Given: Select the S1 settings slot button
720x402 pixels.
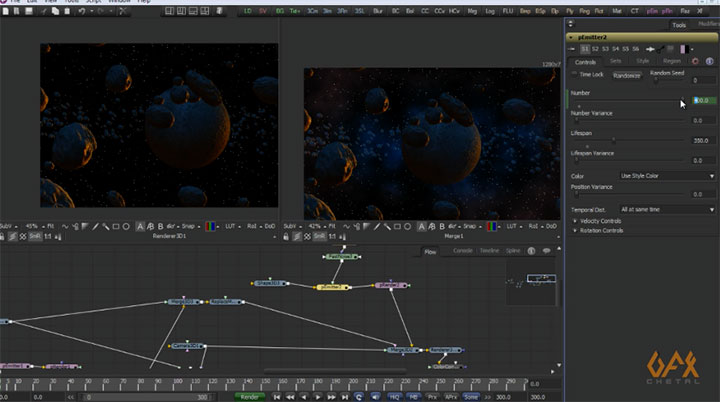Looking at the screenshot, I should [585, 49].
